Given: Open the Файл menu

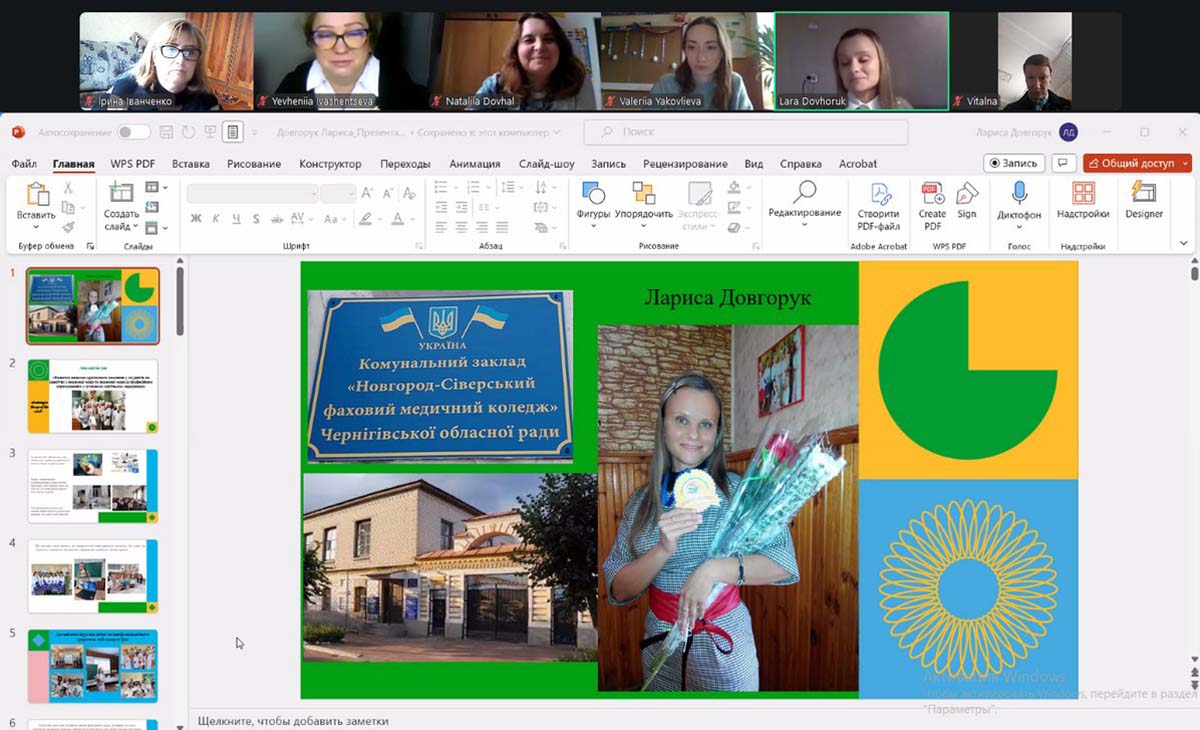Looking at the screenshot, I should click(24, 164).
